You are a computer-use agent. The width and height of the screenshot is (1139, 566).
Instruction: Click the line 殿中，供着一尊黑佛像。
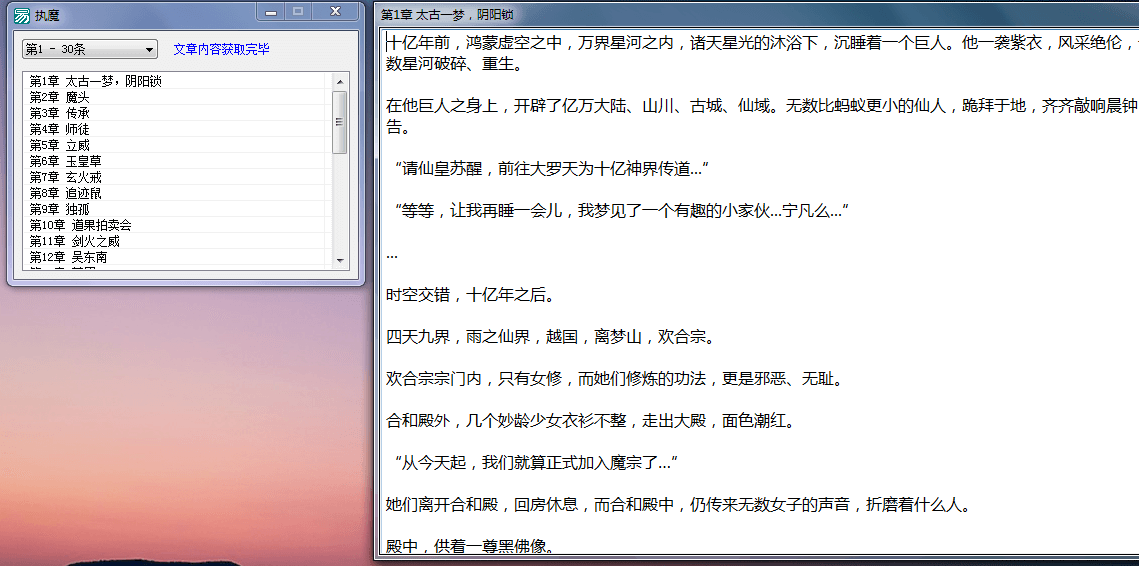pos(471,548)
